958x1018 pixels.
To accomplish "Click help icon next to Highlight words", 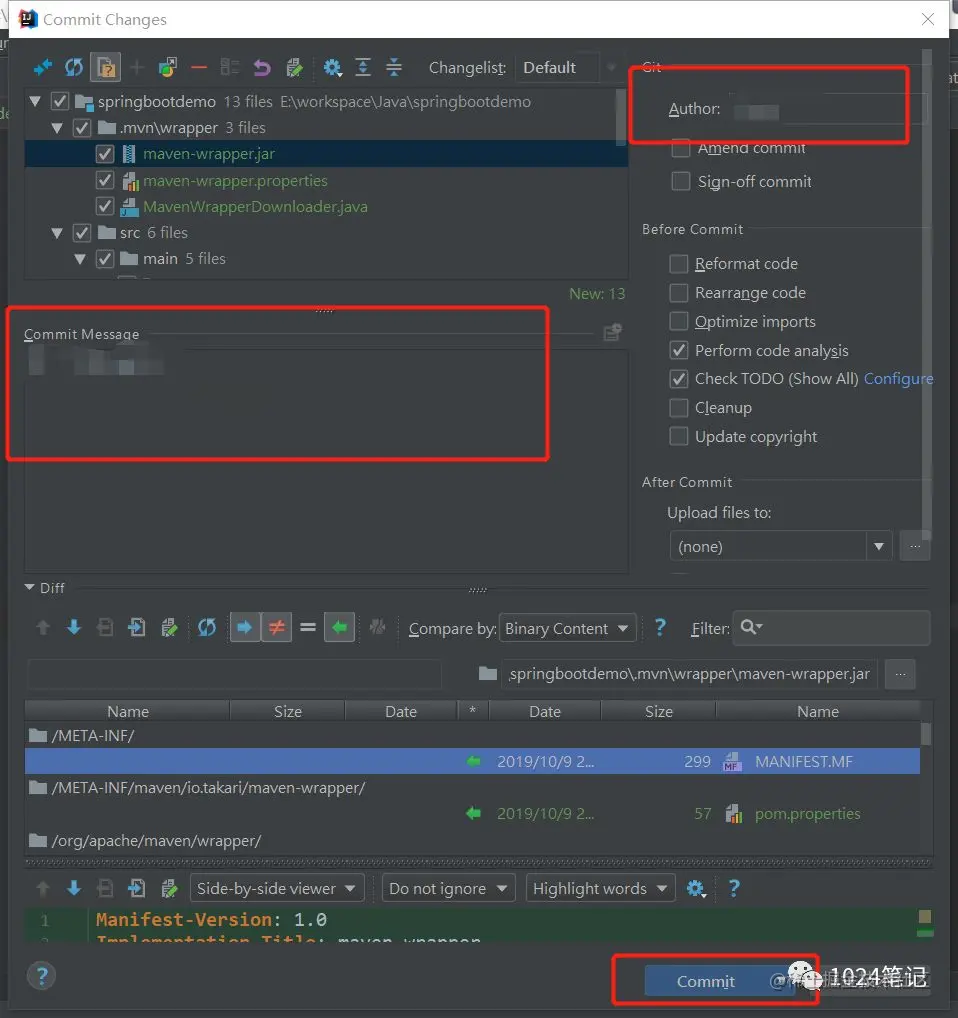I will (734, 888).
